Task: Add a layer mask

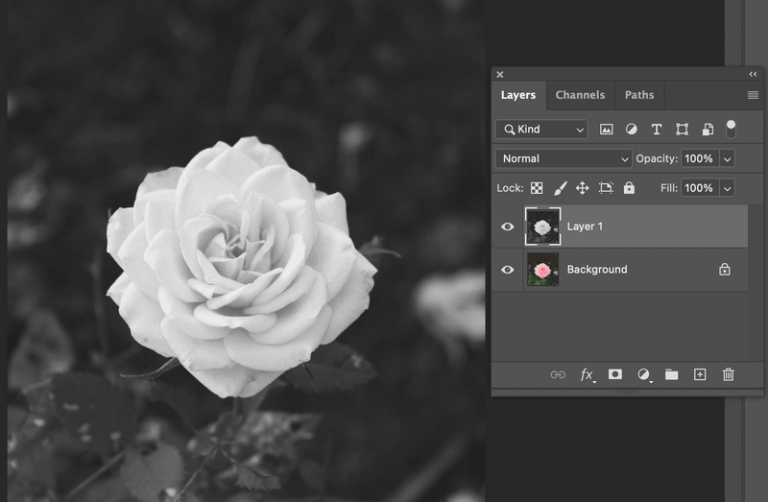Action: 615,374
